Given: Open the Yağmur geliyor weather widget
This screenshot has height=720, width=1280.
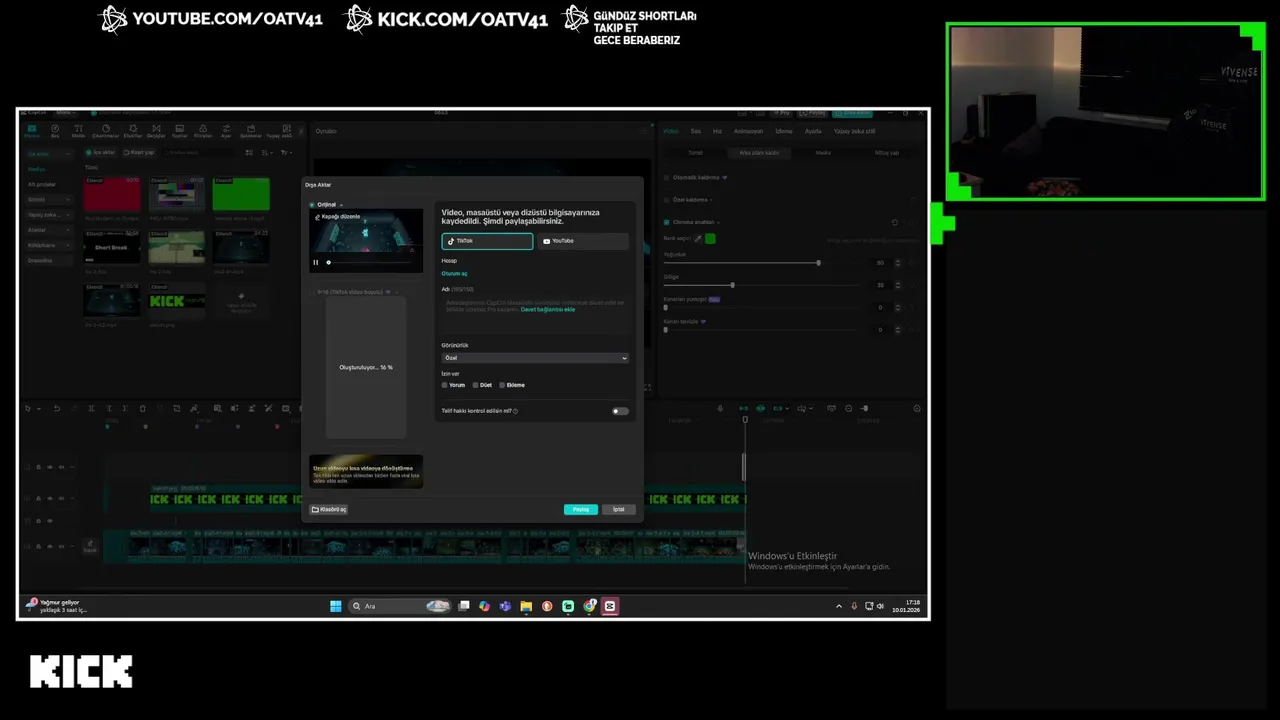Looking at the screenshot, I should (57, 606).
